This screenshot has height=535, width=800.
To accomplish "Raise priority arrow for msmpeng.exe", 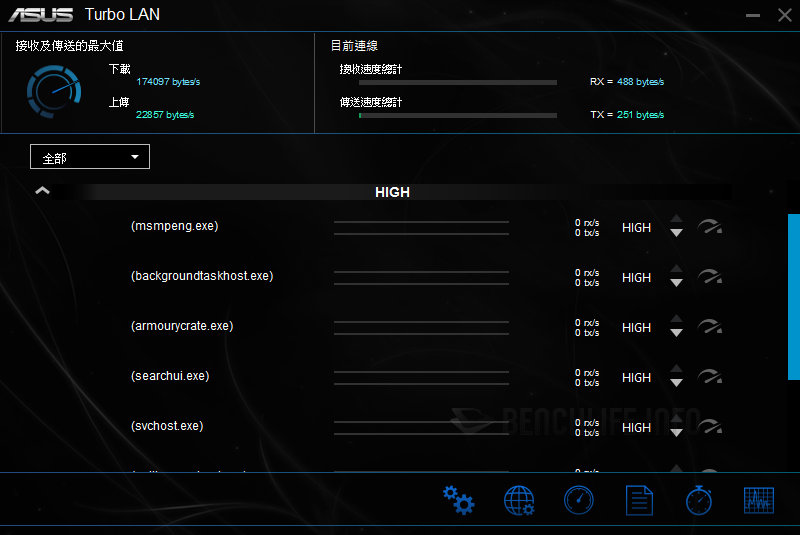I will pyautogui.click(x=677, y=219).
